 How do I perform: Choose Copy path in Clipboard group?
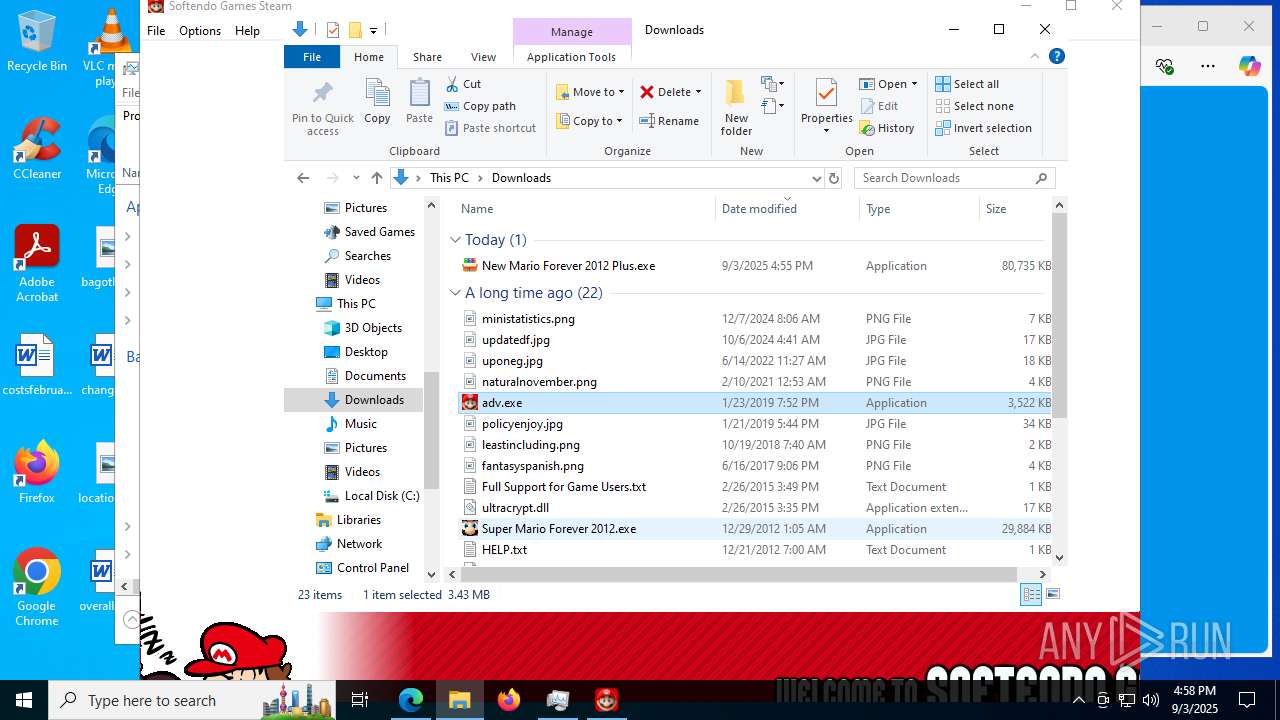point(480,106)
